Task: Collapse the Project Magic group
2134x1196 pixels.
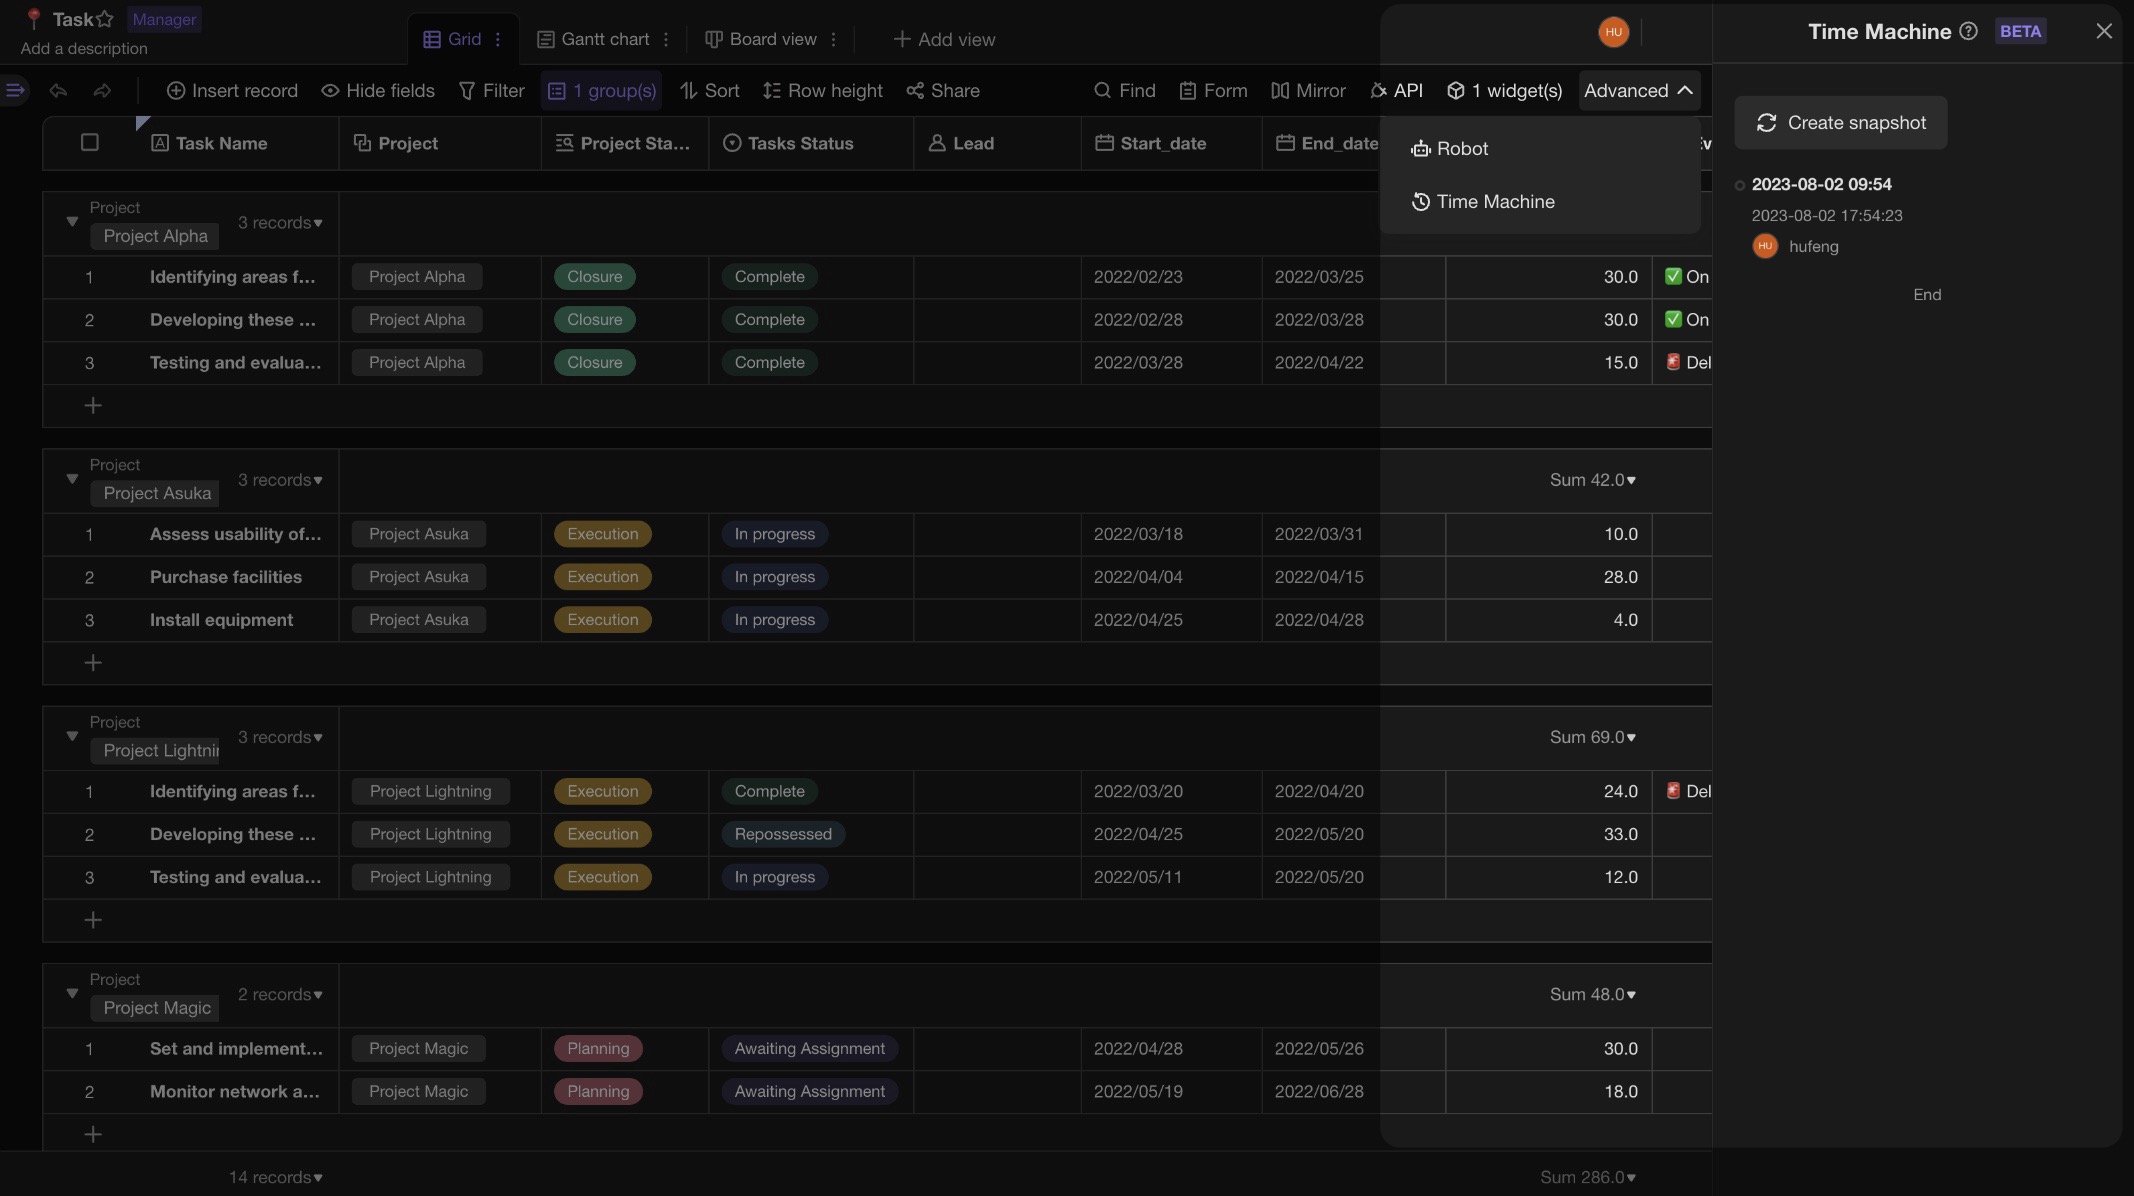Action: pos(72,994)
